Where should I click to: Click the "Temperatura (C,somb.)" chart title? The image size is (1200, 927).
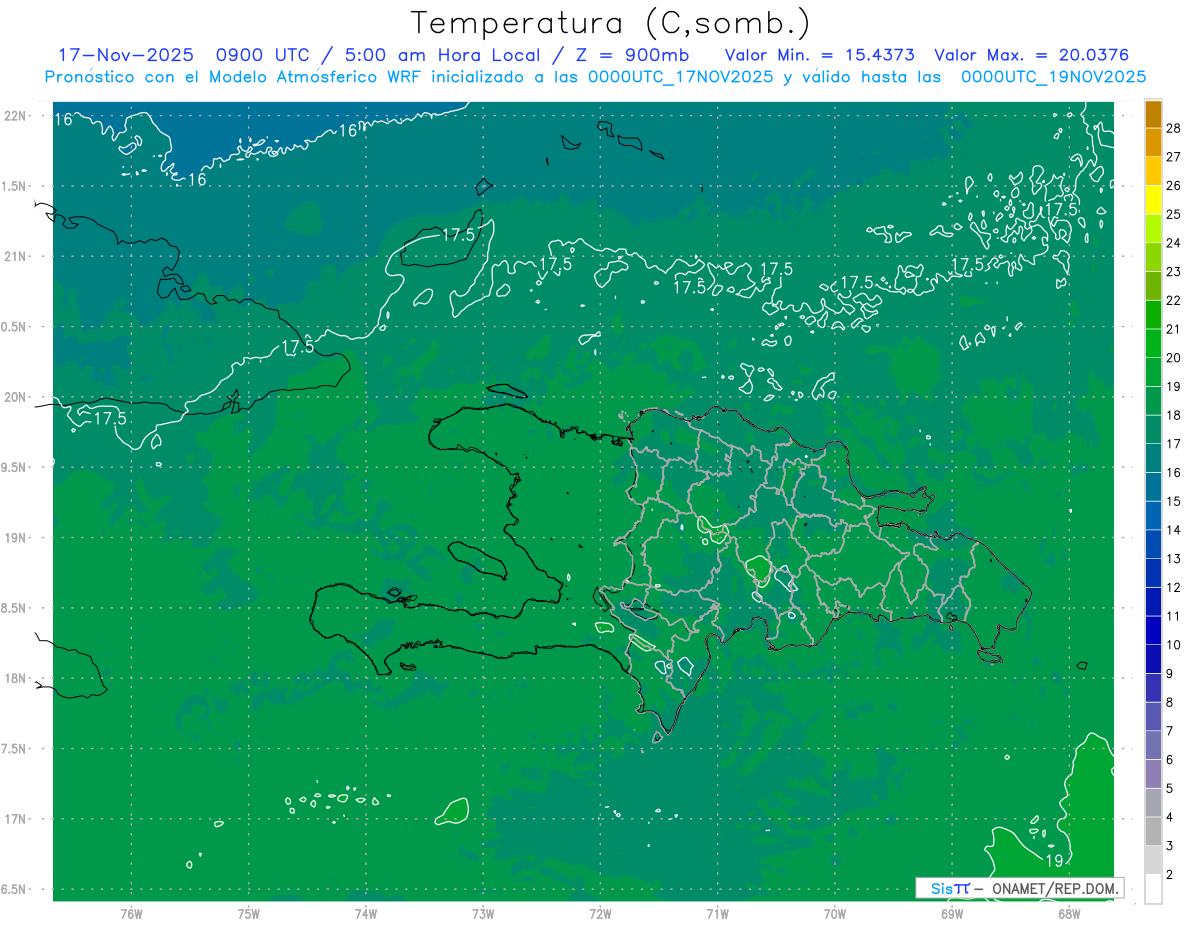point(611,23)
